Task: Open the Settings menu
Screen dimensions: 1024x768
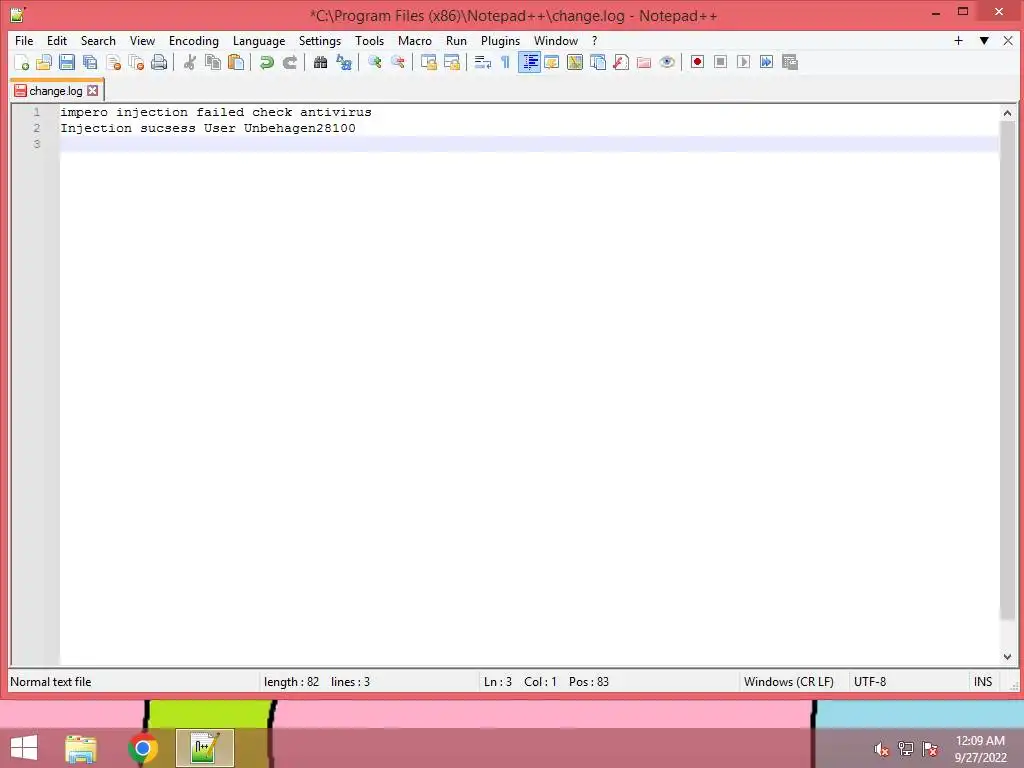Action: pyautogui.click(x=320, y=40)
